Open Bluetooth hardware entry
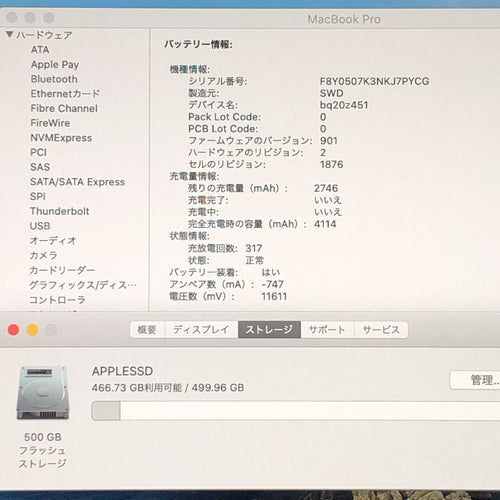 point(54,79)
